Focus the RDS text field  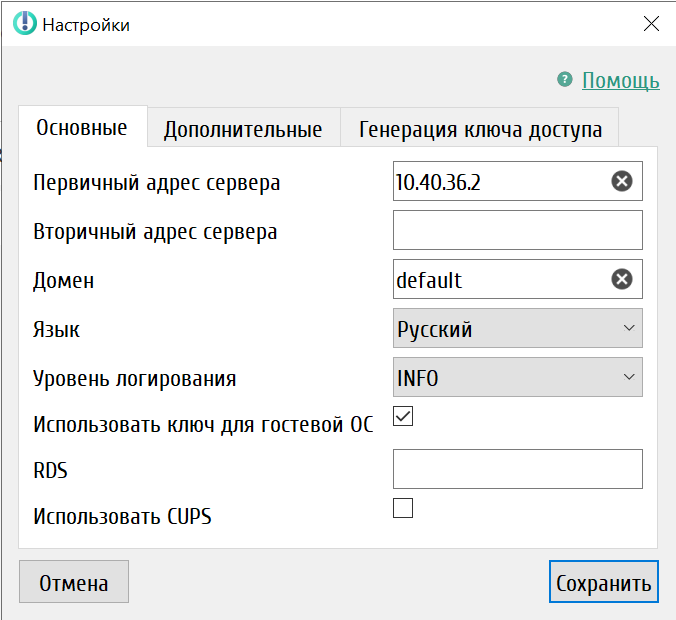[x=517, y=469]
